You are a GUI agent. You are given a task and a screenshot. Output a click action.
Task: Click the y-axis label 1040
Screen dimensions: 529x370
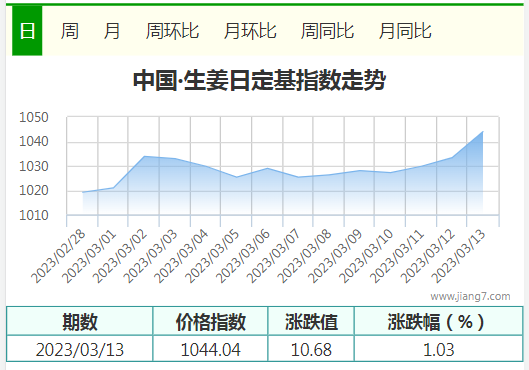(x=34, y=142)
